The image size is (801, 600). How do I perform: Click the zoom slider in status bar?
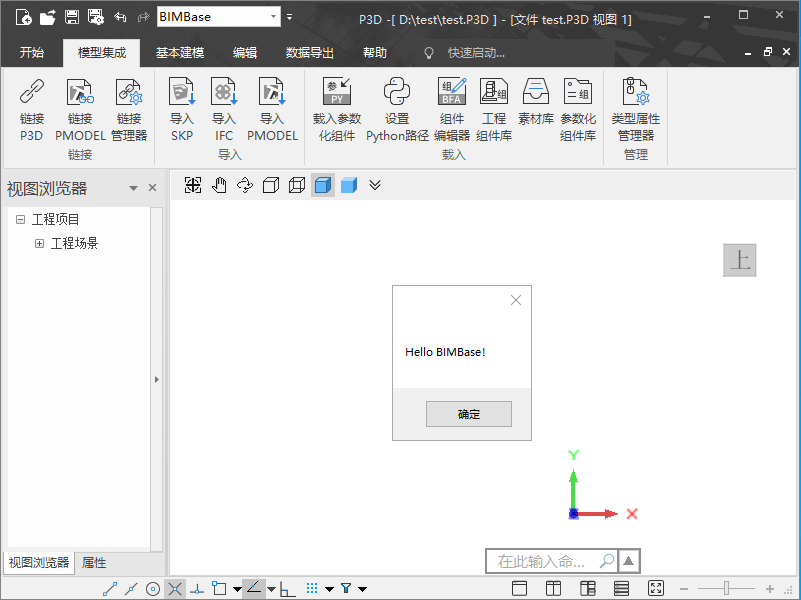click(727, 589)
